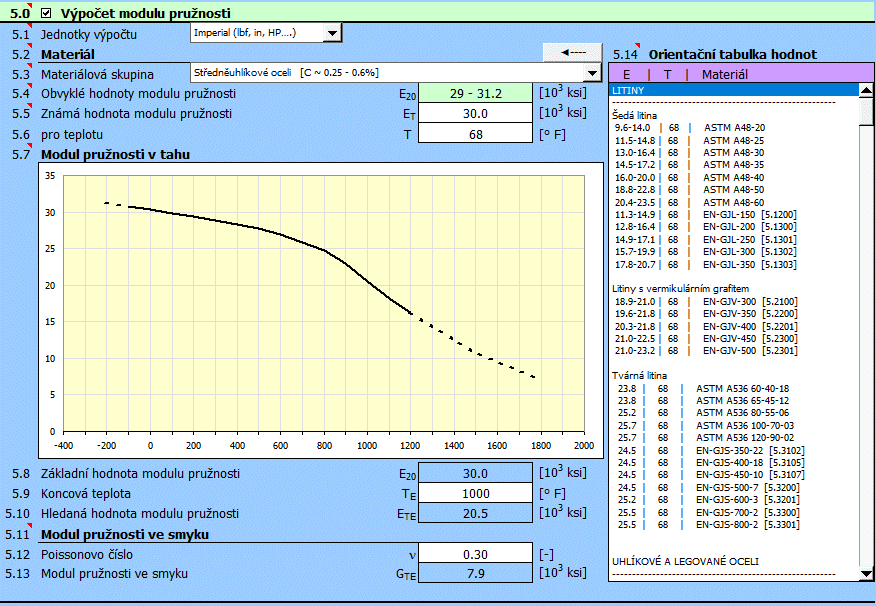Select EN-GJS-400-18 [5.3105] row
876x606 pixels.
pos(734,462)
